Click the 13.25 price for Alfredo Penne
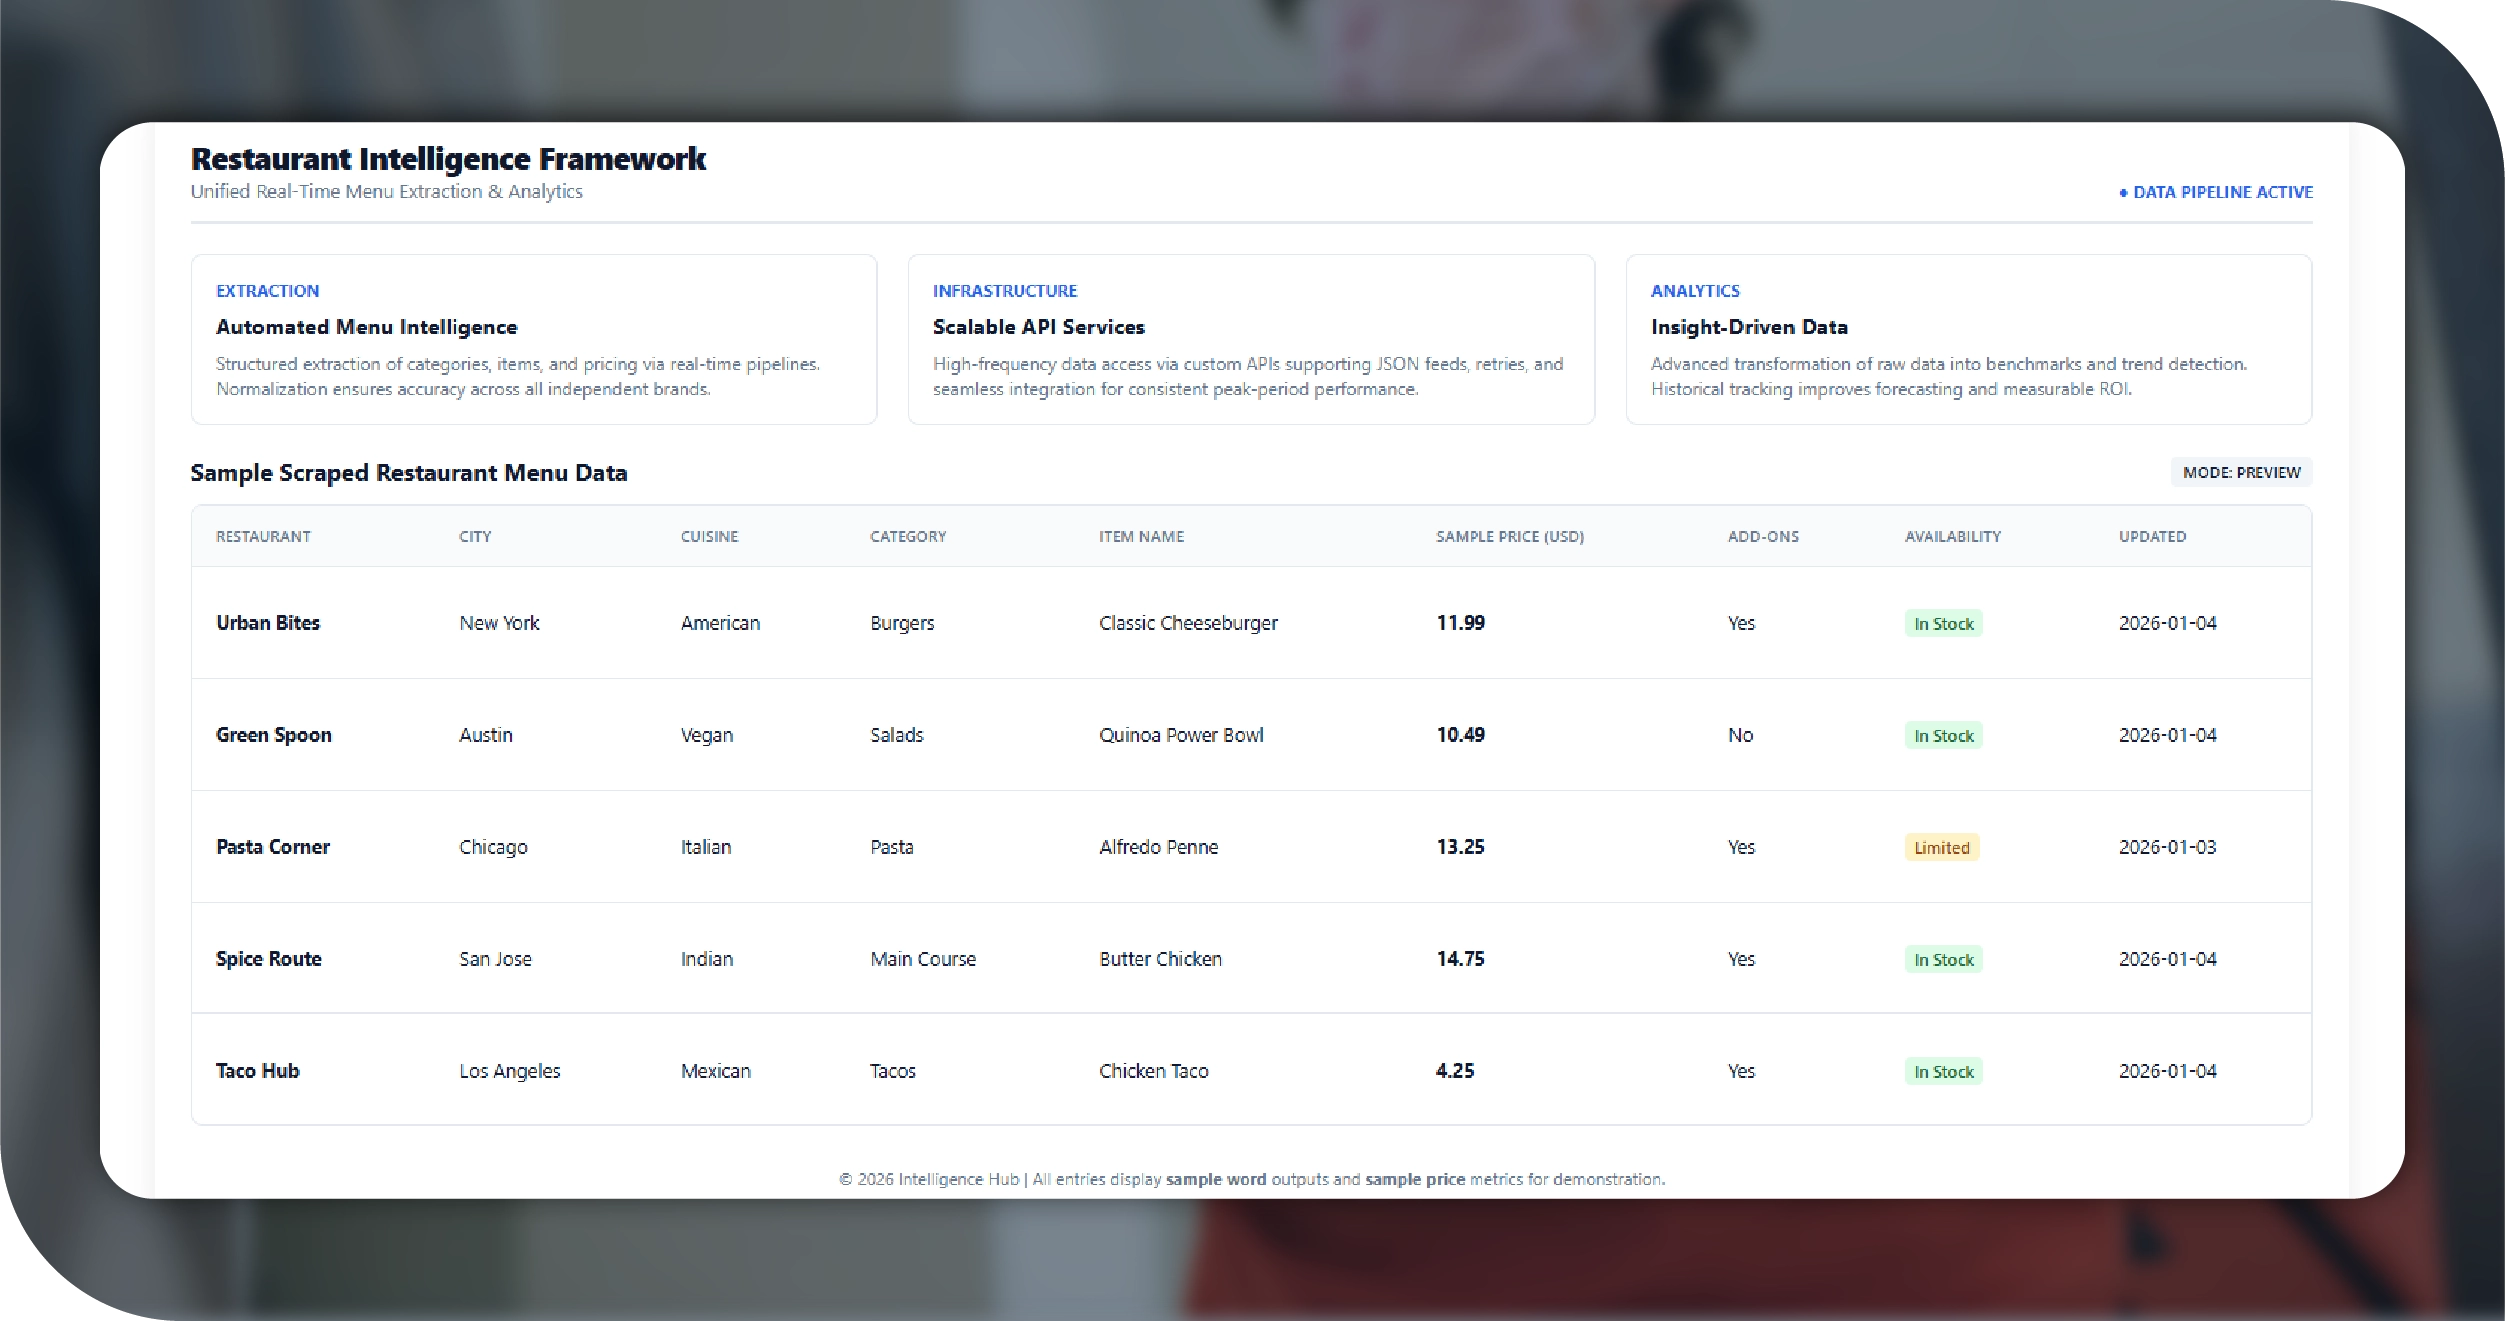Viewport: 2506px width, 1321px height. pos(1460,847)
